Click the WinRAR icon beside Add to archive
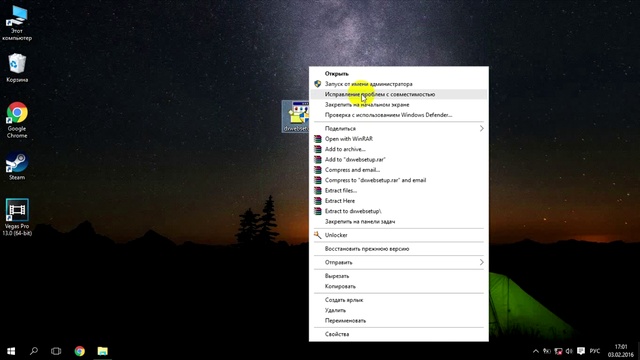 (x=318, y=149)
